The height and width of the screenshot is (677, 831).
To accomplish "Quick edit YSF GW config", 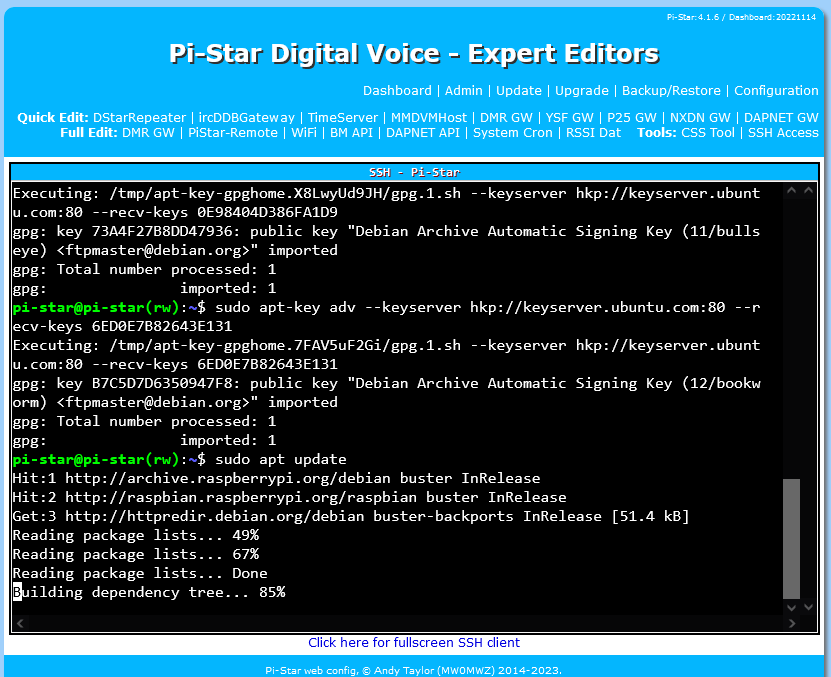I will pos(570,118).
